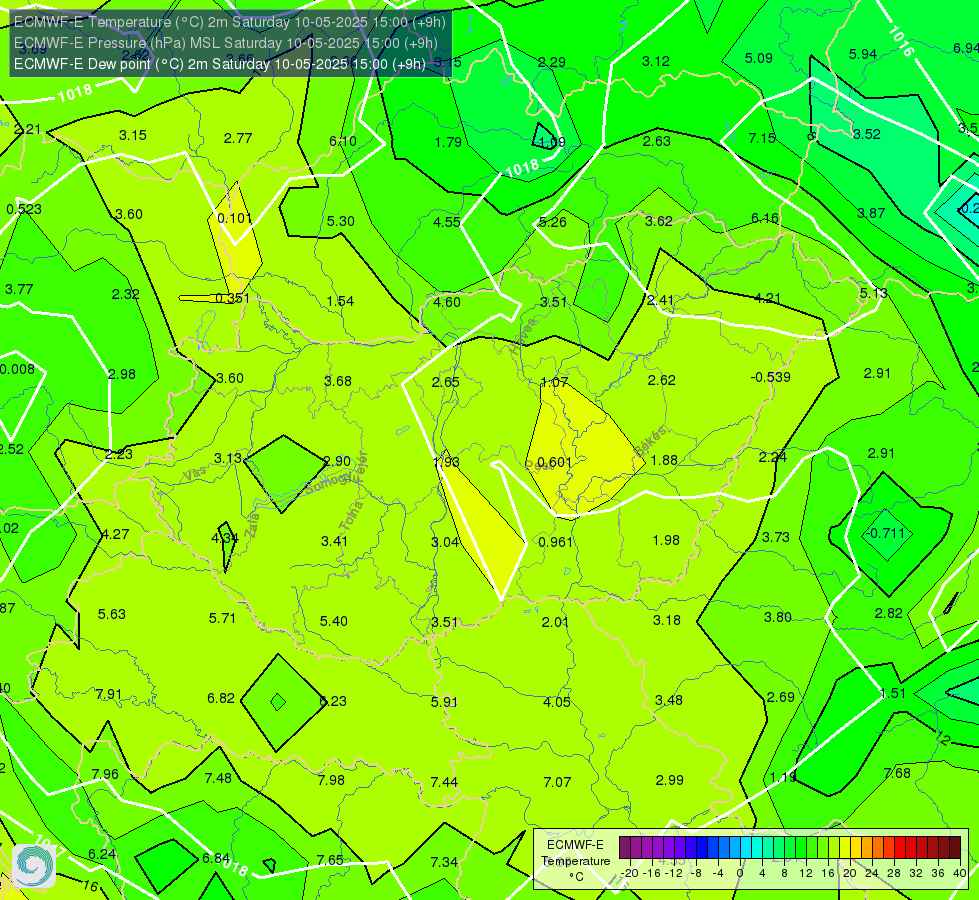Click the dew point value '5.71'
979x900 pixels.
222,618
